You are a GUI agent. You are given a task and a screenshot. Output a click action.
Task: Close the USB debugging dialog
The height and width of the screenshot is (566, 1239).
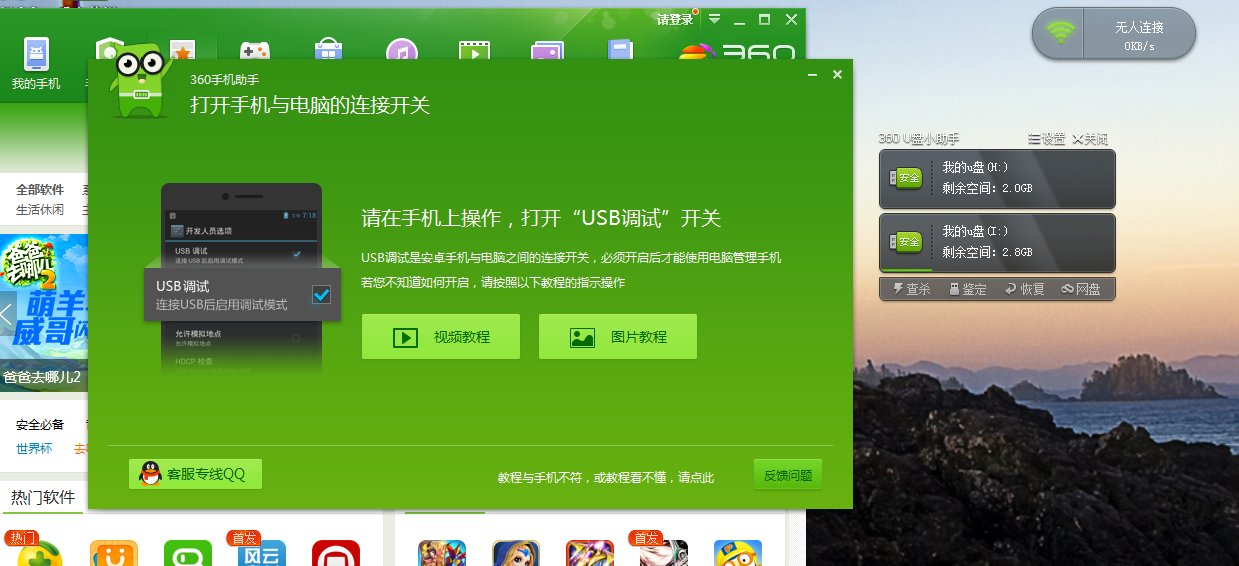coord(837,75)
